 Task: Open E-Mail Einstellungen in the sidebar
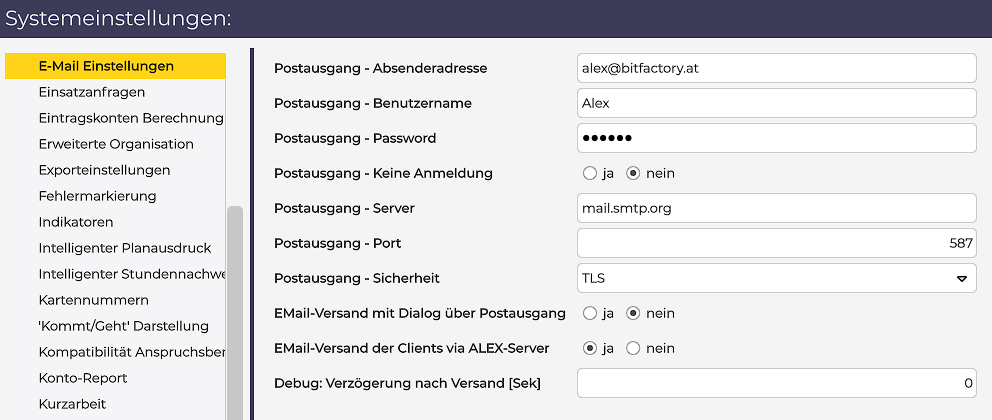tap(106, 66)
